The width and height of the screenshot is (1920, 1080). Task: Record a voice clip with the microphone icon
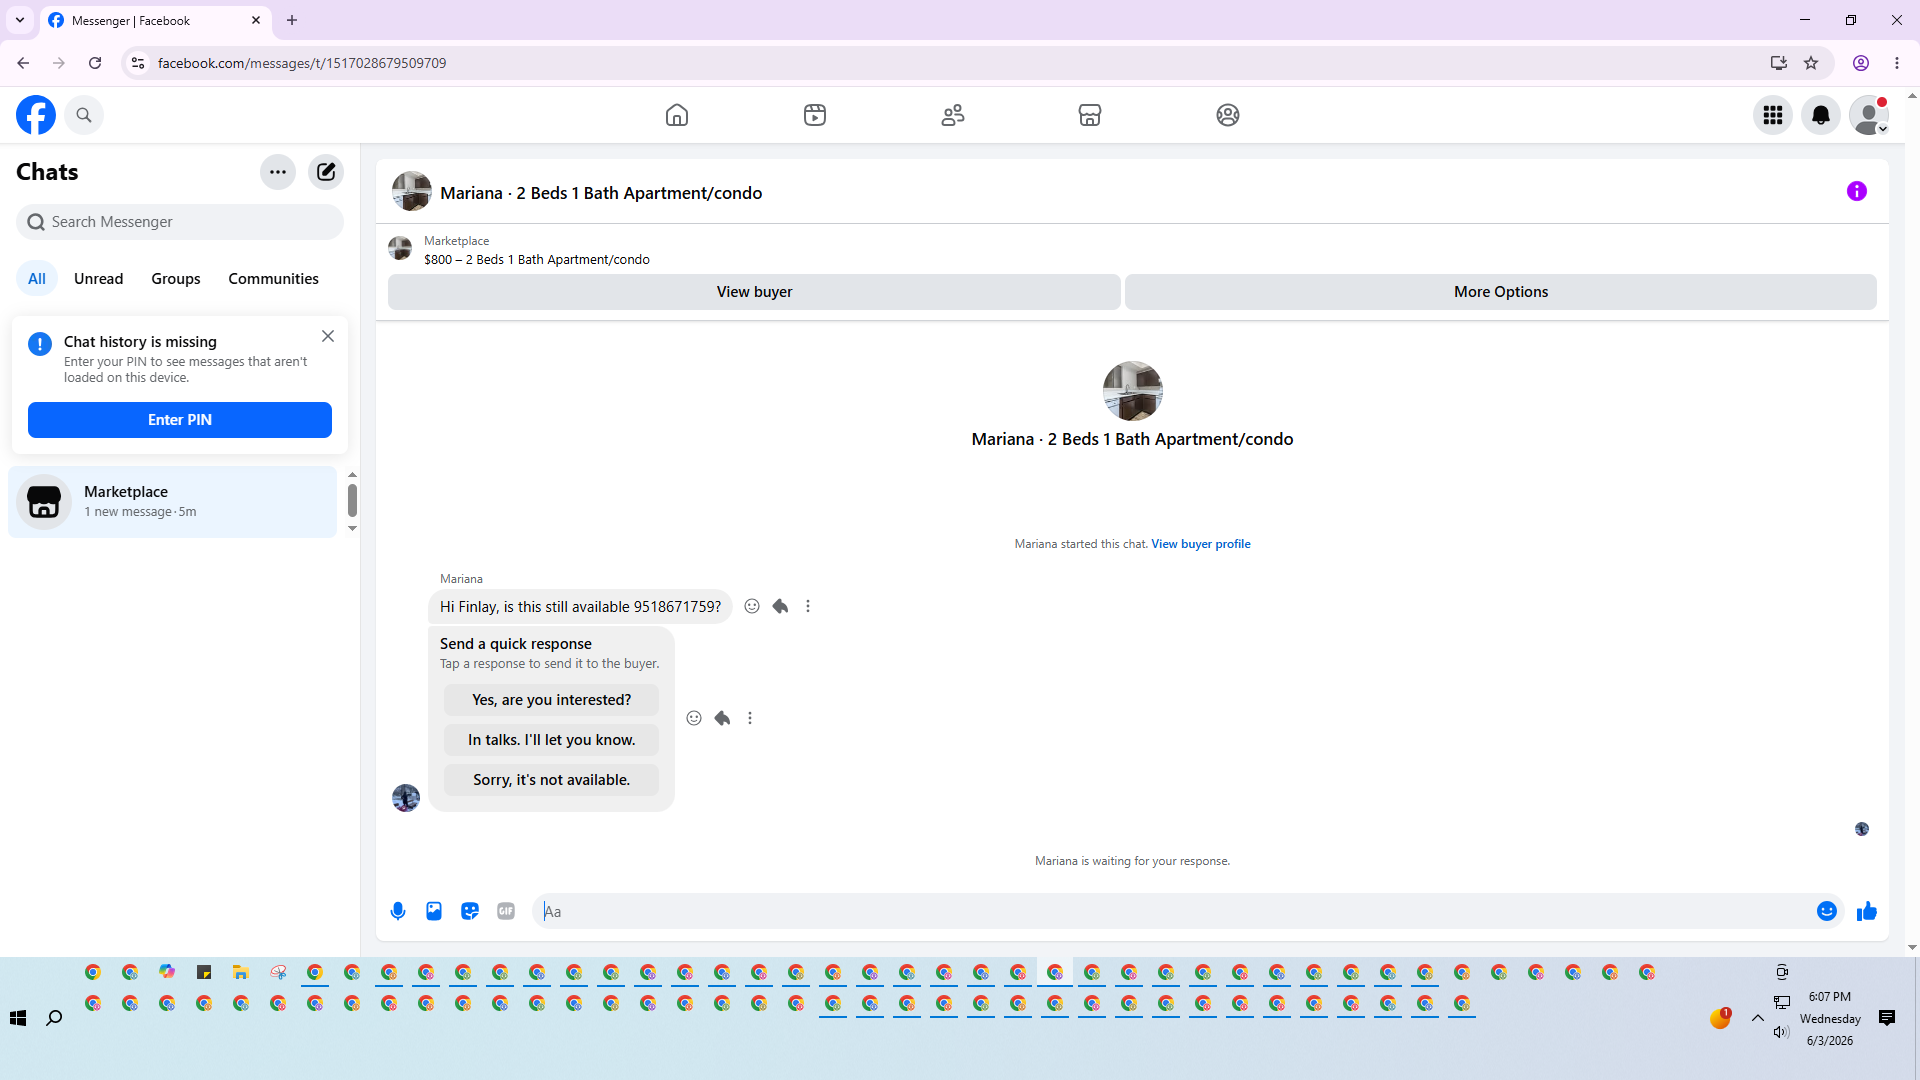pos(398,911)
